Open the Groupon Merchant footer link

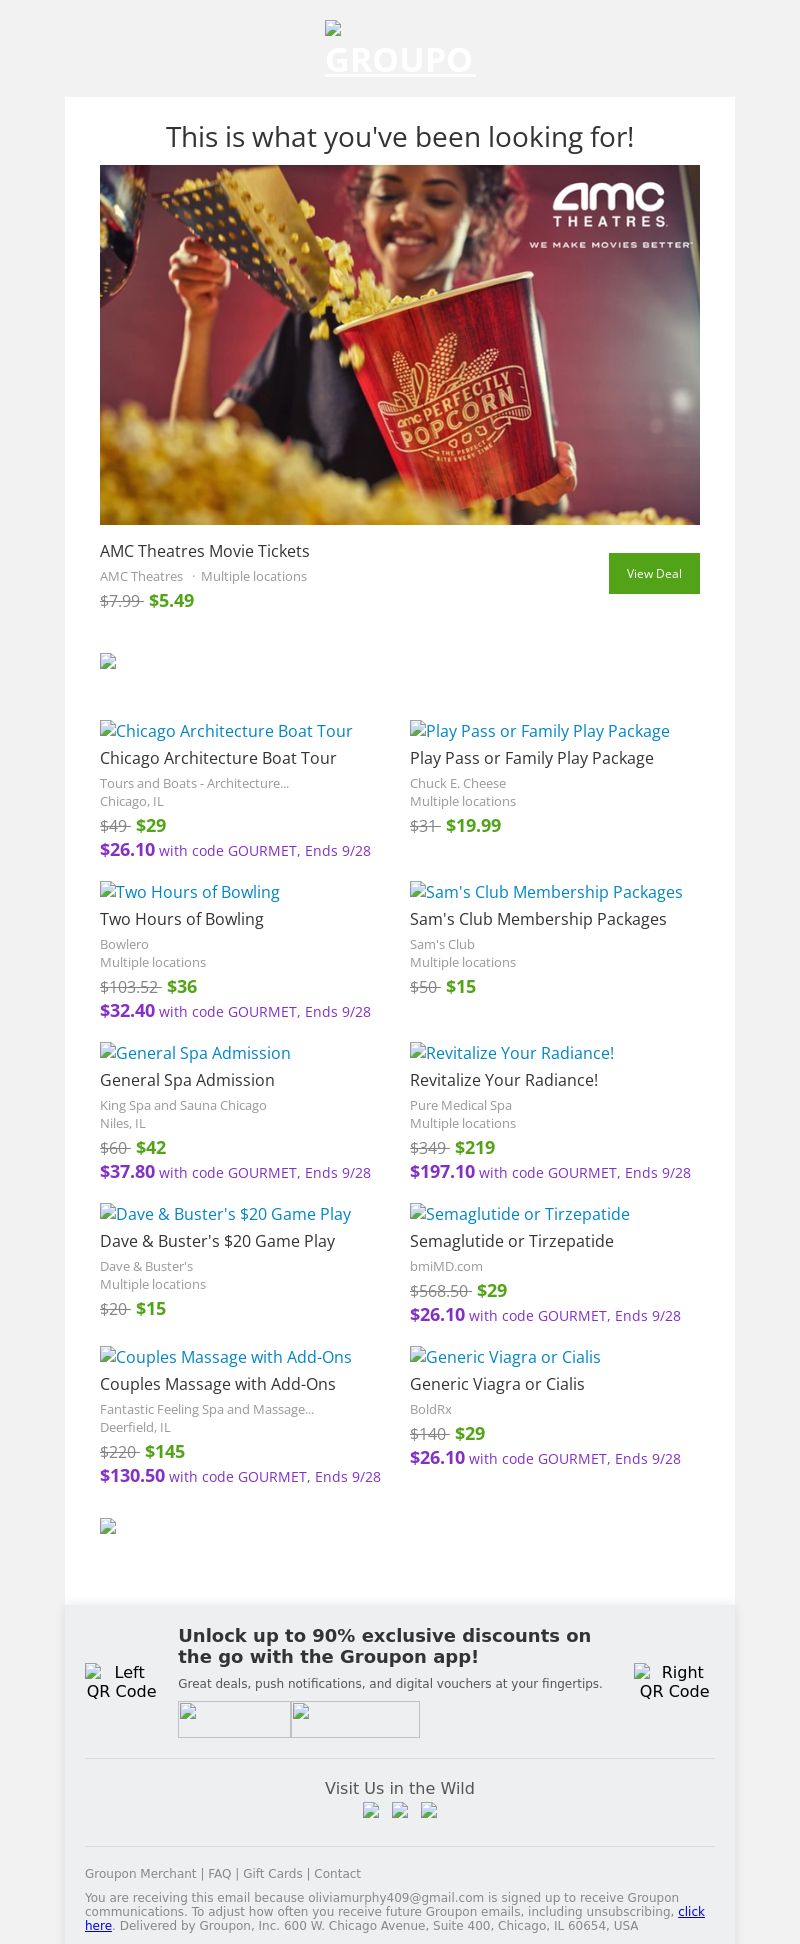pos(141,1874)
